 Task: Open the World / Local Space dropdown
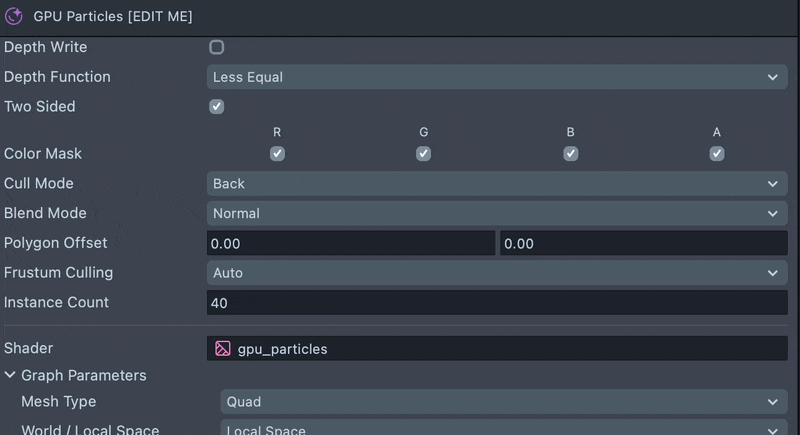pos(504,430)
